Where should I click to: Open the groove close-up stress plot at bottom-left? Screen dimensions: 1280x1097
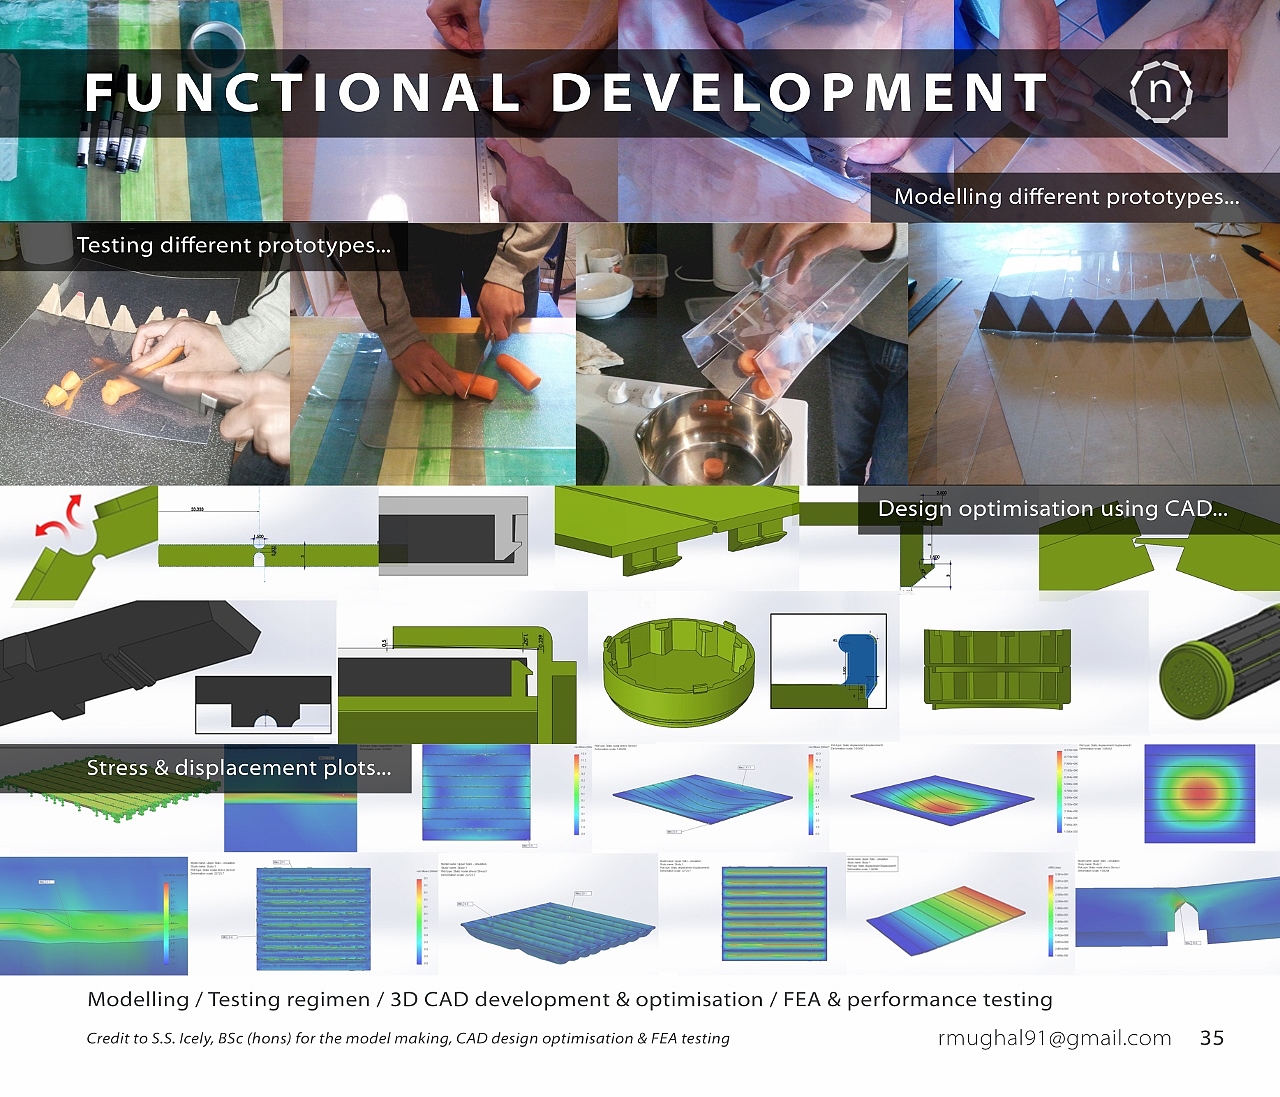(94, 916)
